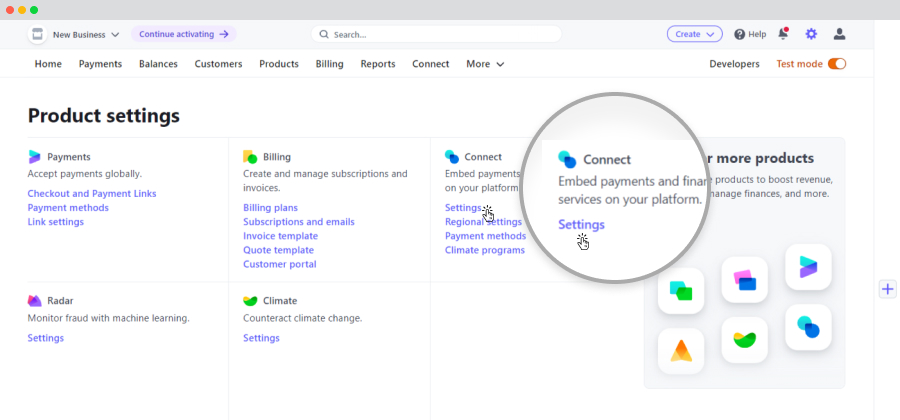Click the Help question mark icon
Image resolution: width=900 pixels, height=420 pixels.
739,34
